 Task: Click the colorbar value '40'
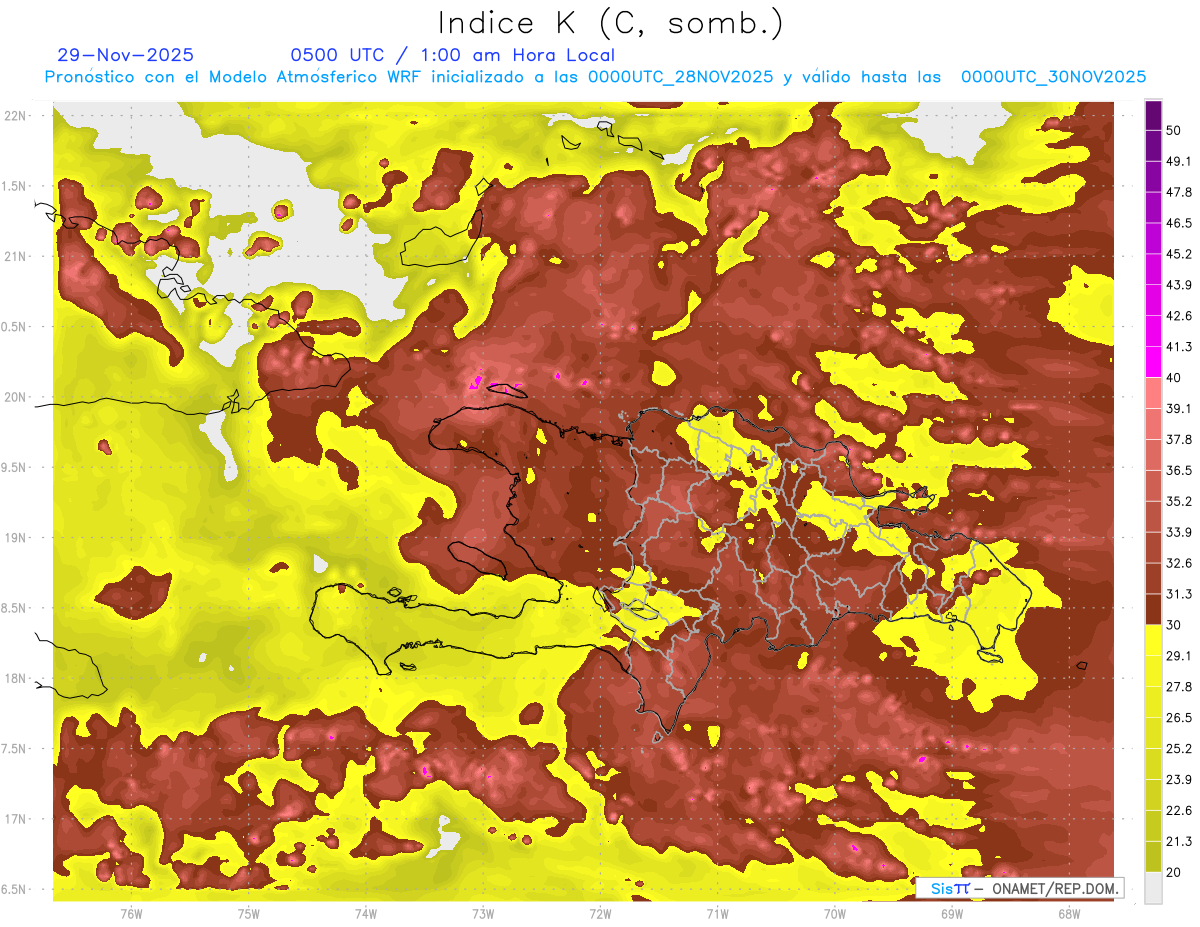(1174, 378)
